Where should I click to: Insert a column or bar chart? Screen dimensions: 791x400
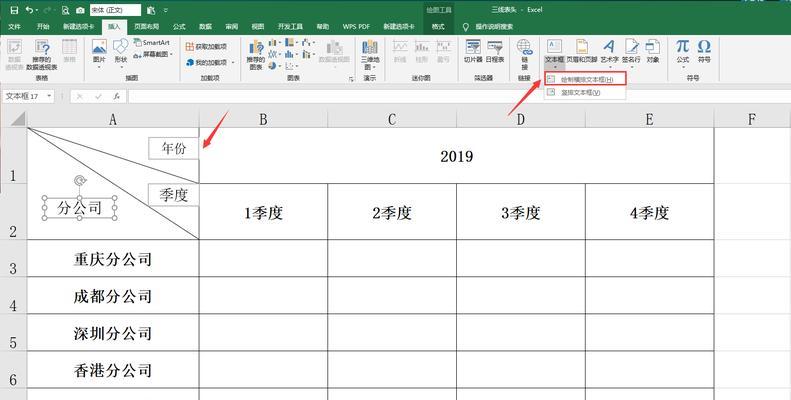click(274, 42)
